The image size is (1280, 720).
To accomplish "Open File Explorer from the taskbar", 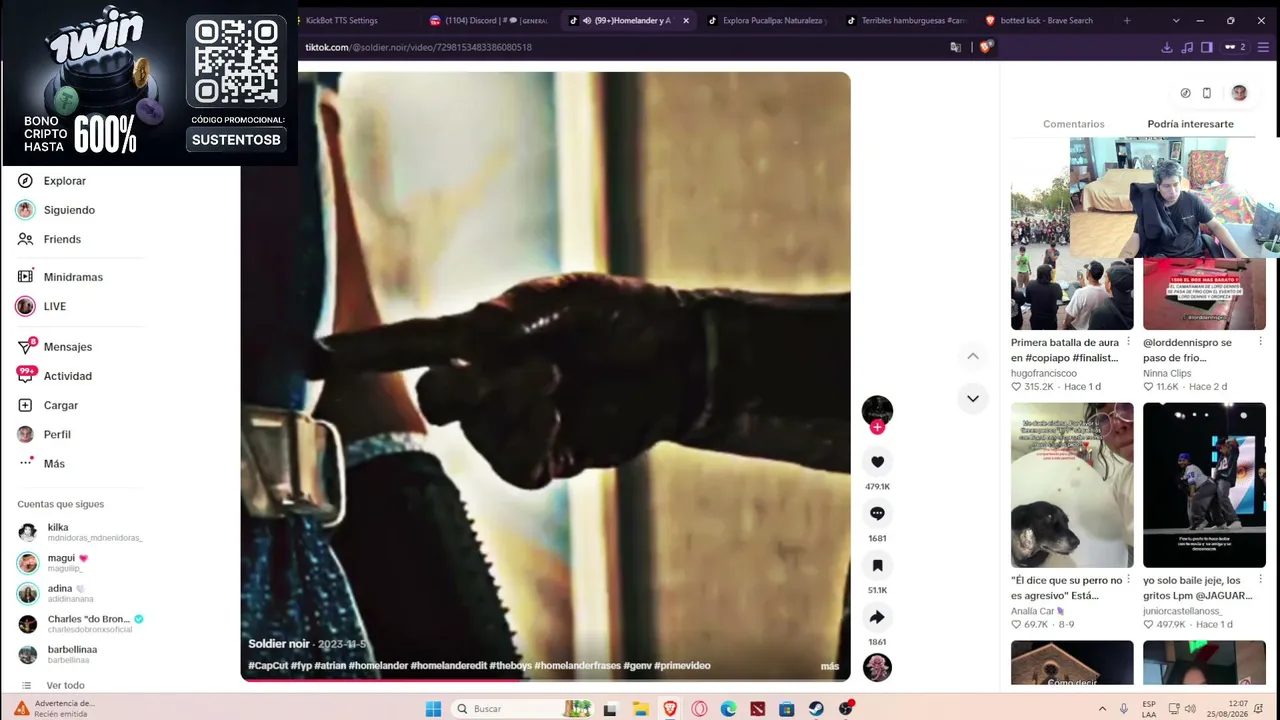I will pyautogui.click(x=640, y=709).
